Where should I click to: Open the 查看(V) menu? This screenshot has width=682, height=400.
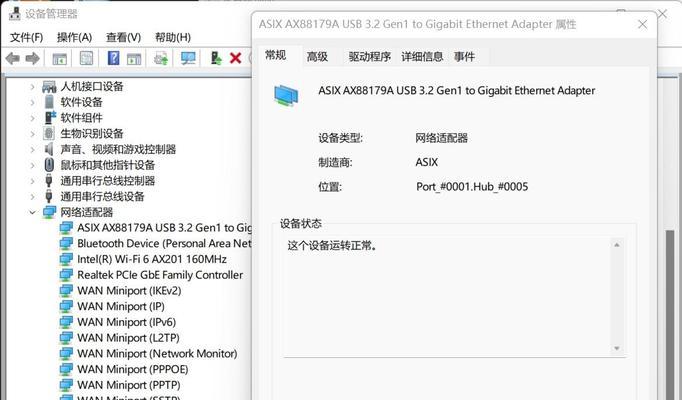[124, 37]
